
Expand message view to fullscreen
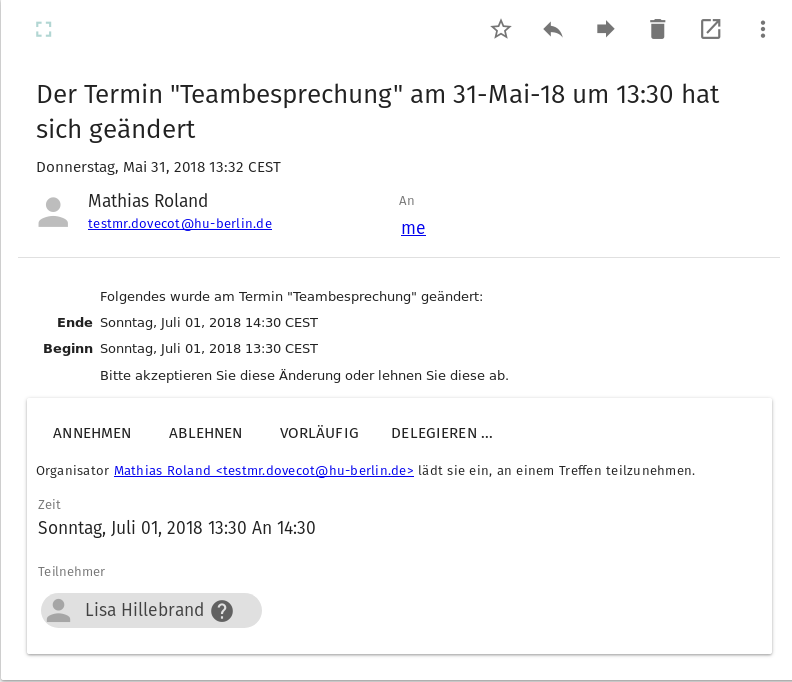43,29
